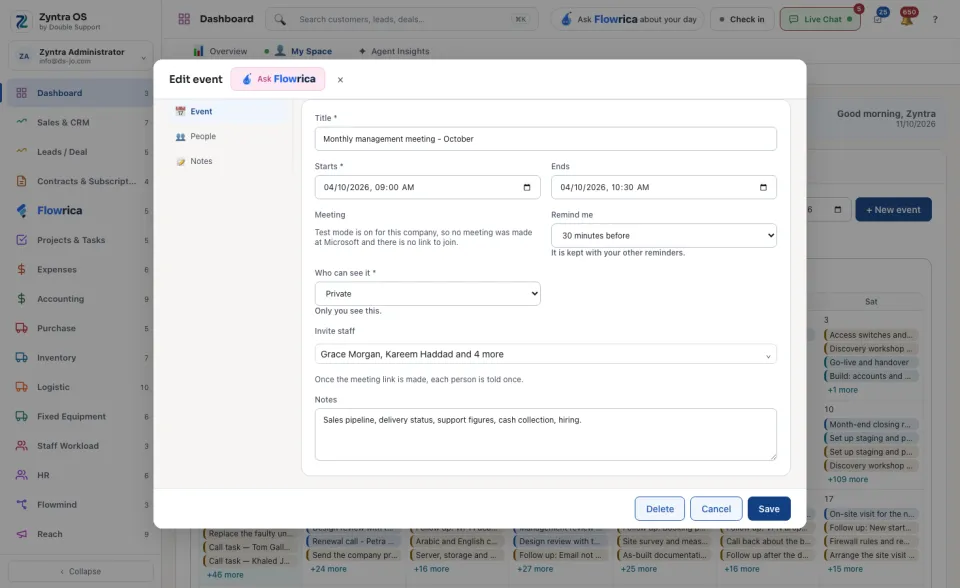Open Sales & CRM sidebar icon
Screen dimensions: 960x588
click(21, 122)
